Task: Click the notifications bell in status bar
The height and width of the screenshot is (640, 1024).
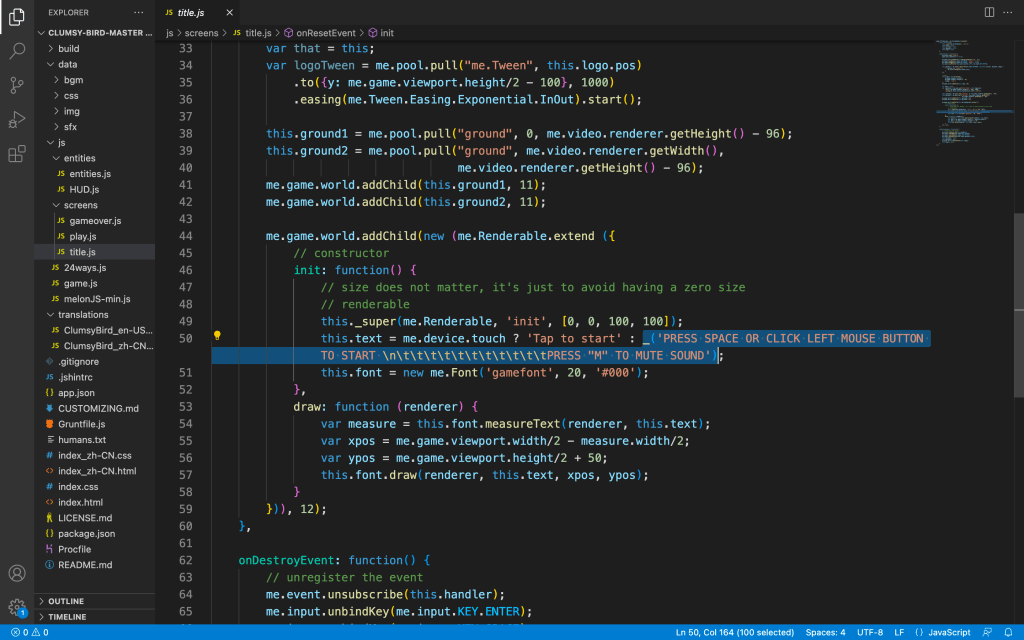Action: click(x=1008, y=632)
